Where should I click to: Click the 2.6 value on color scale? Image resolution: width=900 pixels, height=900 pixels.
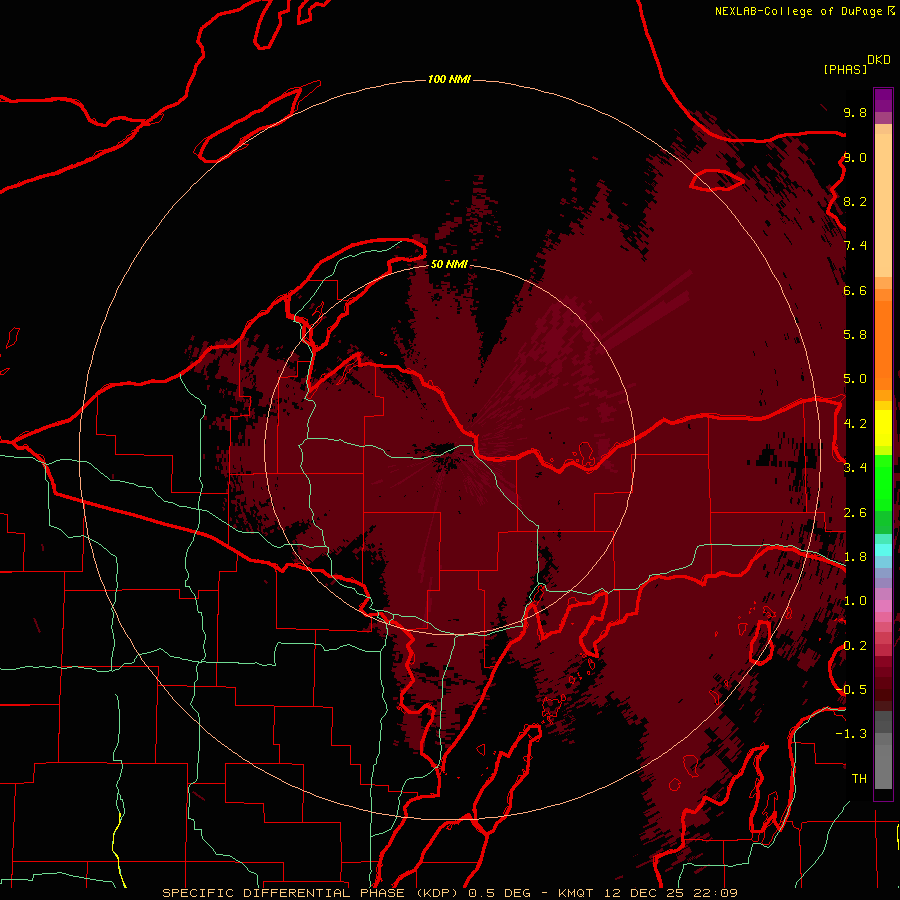click(855, 512)
